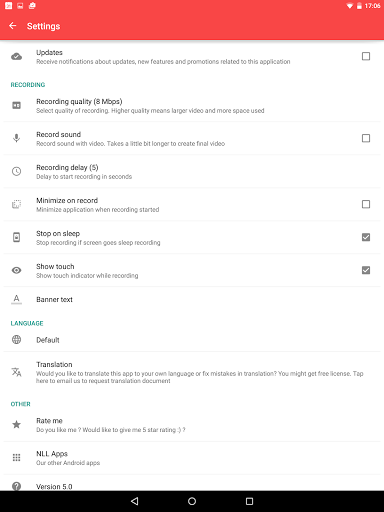
Task: Tap the Version 5.0 entry
Action: point(192,483)
